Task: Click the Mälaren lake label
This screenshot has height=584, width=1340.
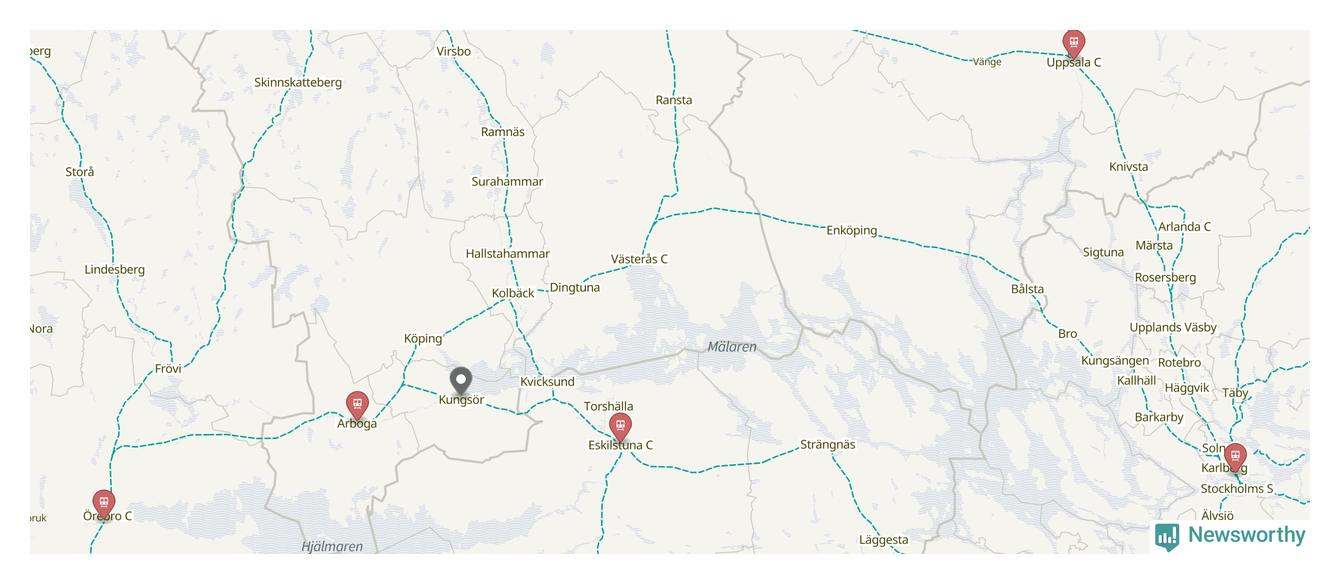Action: 731,347
